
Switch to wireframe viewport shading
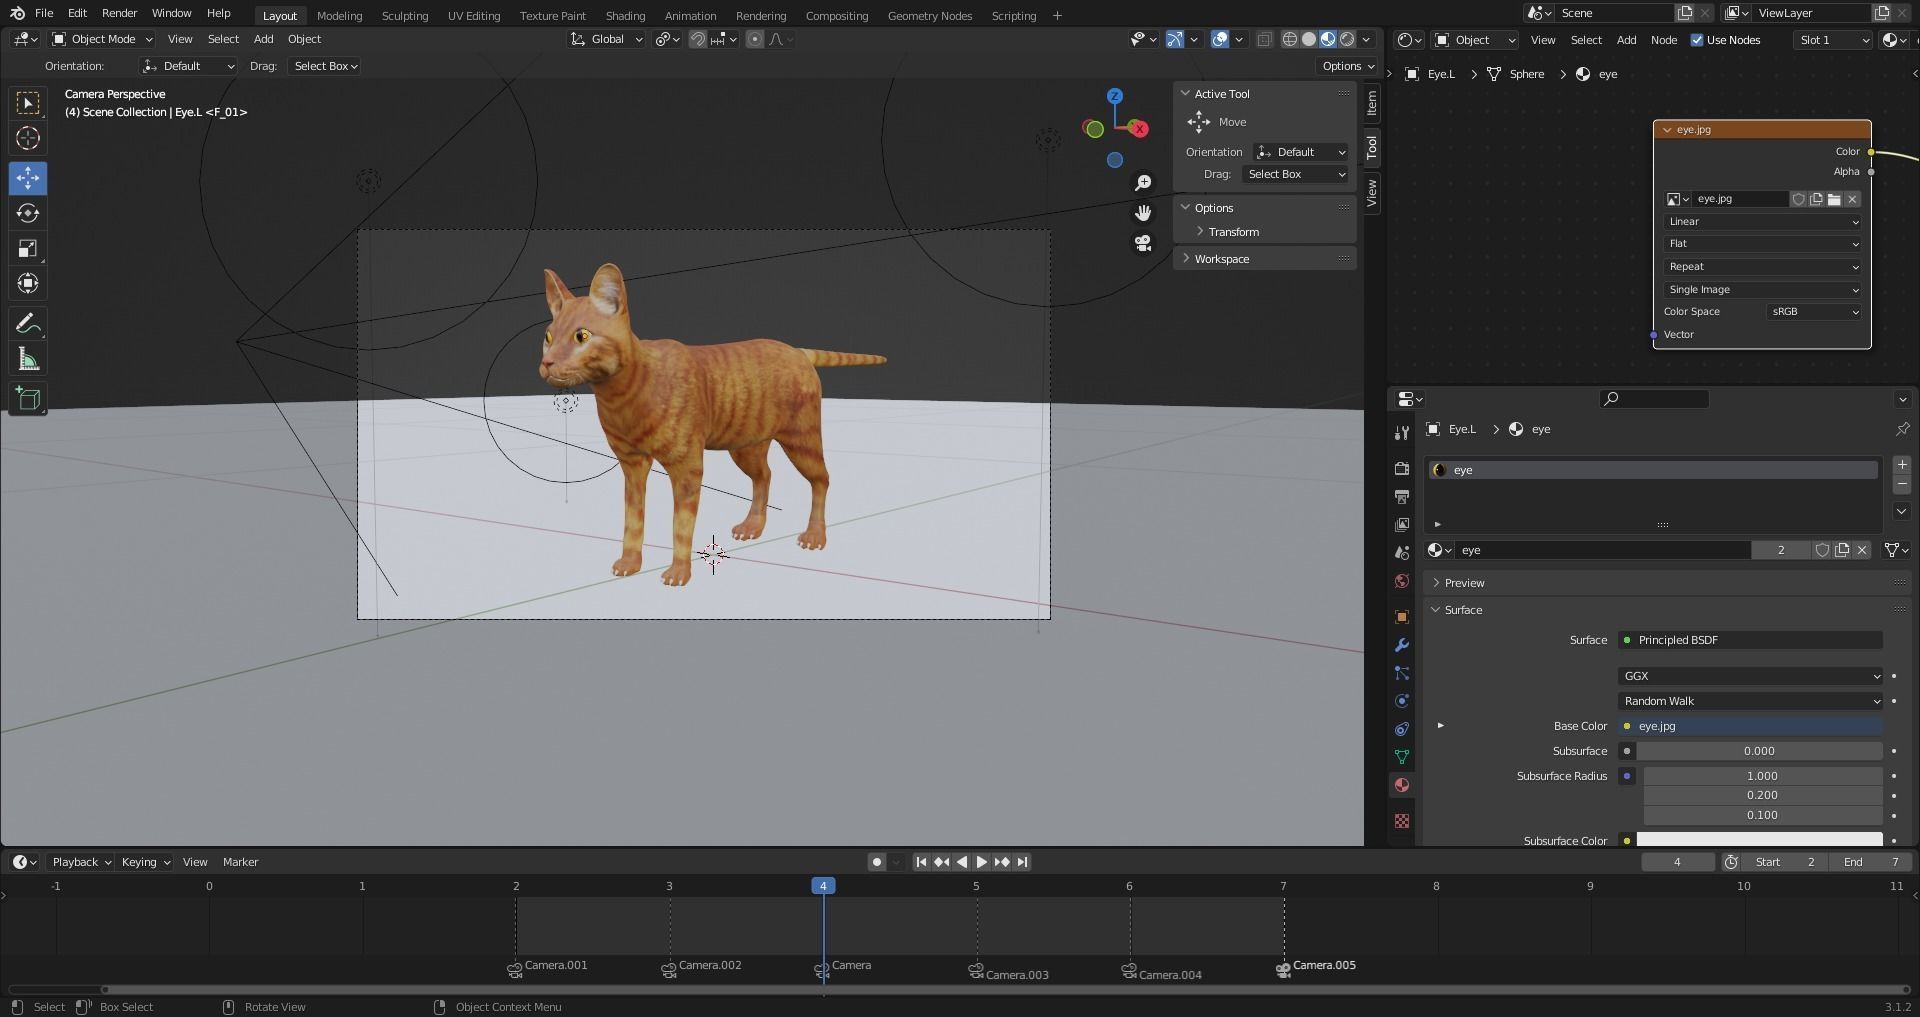[x=1290, y=39]
